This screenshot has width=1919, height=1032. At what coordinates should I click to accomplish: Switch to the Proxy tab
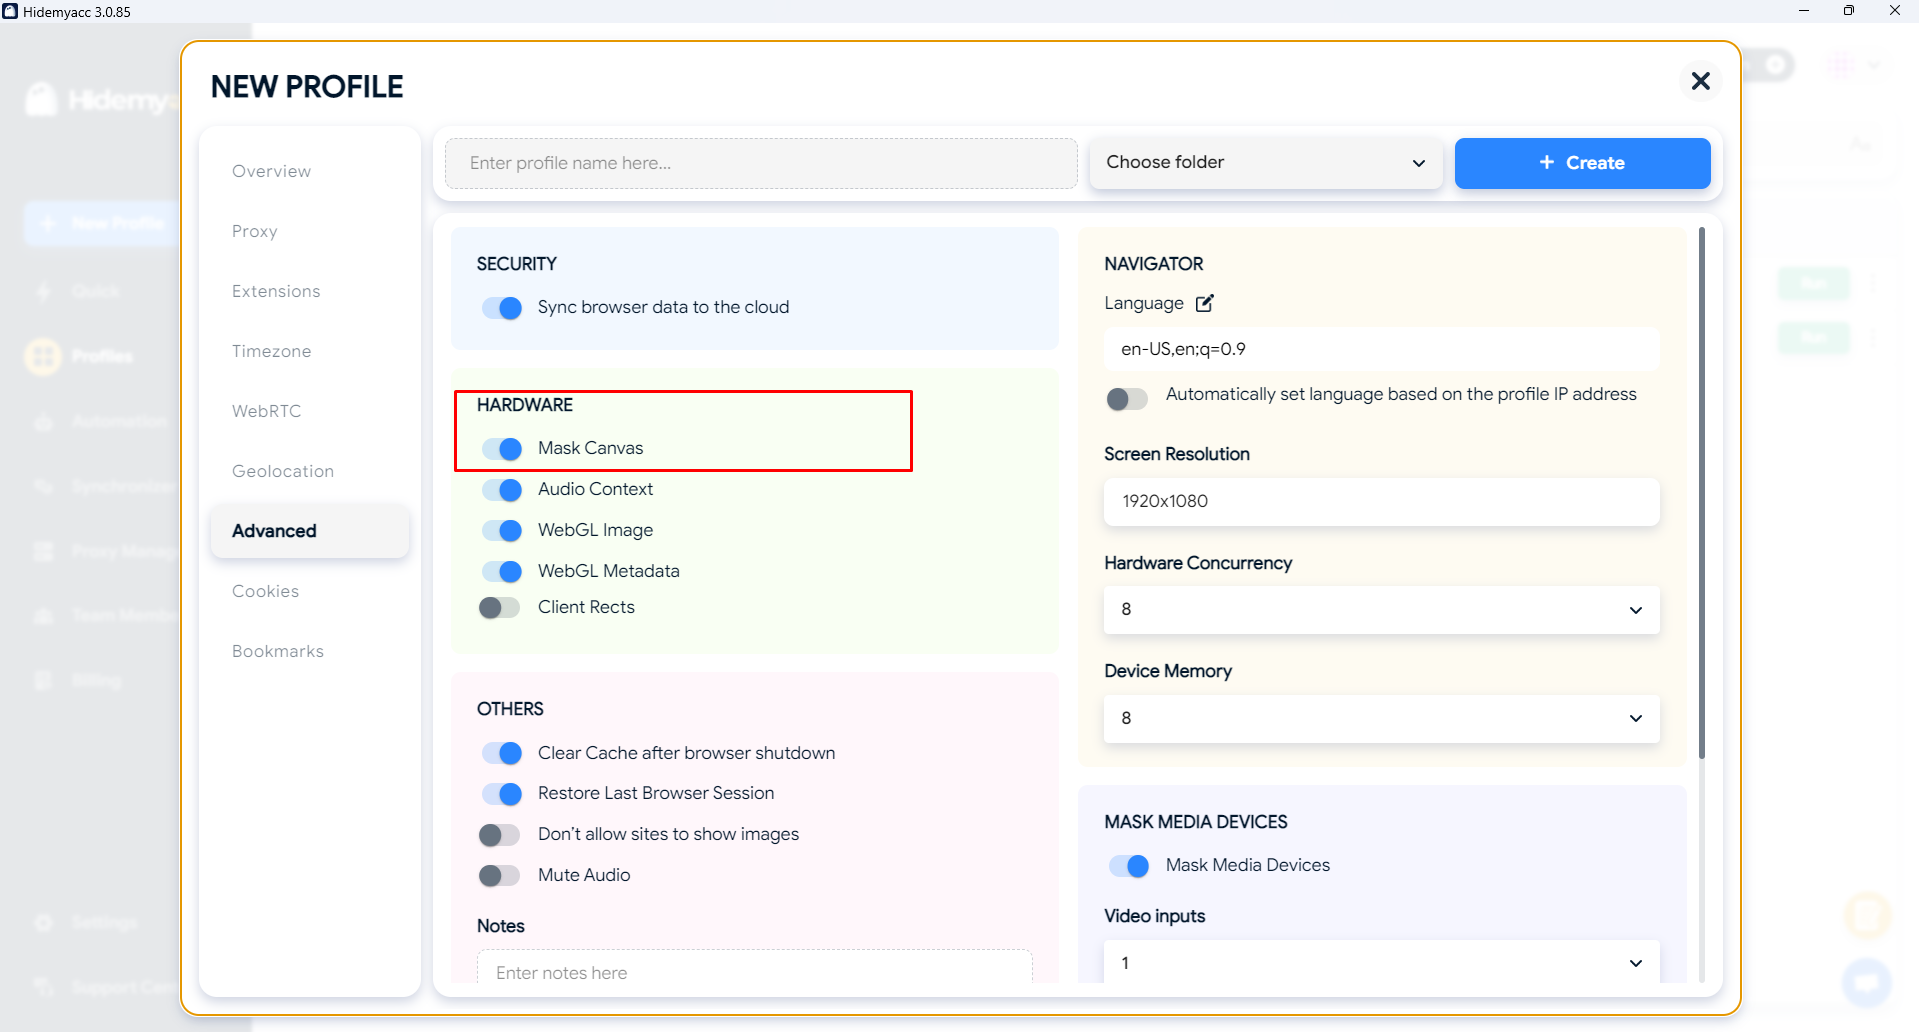tap(255, 231)
